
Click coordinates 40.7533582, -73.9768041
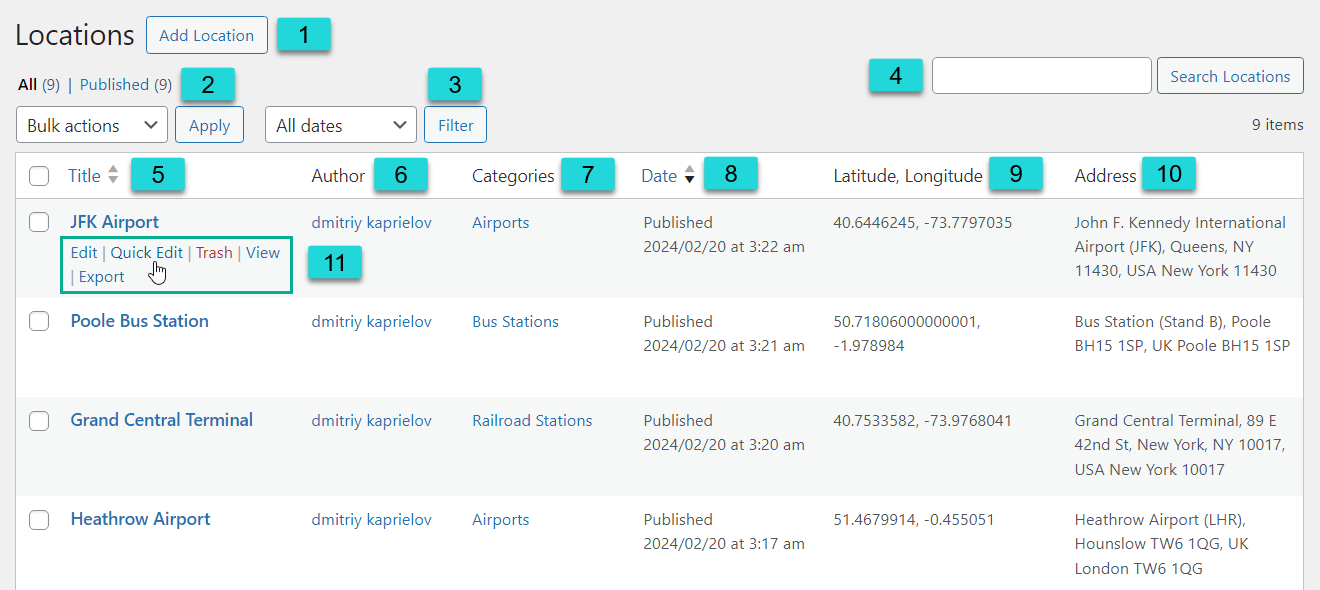(x=923, y=420)
